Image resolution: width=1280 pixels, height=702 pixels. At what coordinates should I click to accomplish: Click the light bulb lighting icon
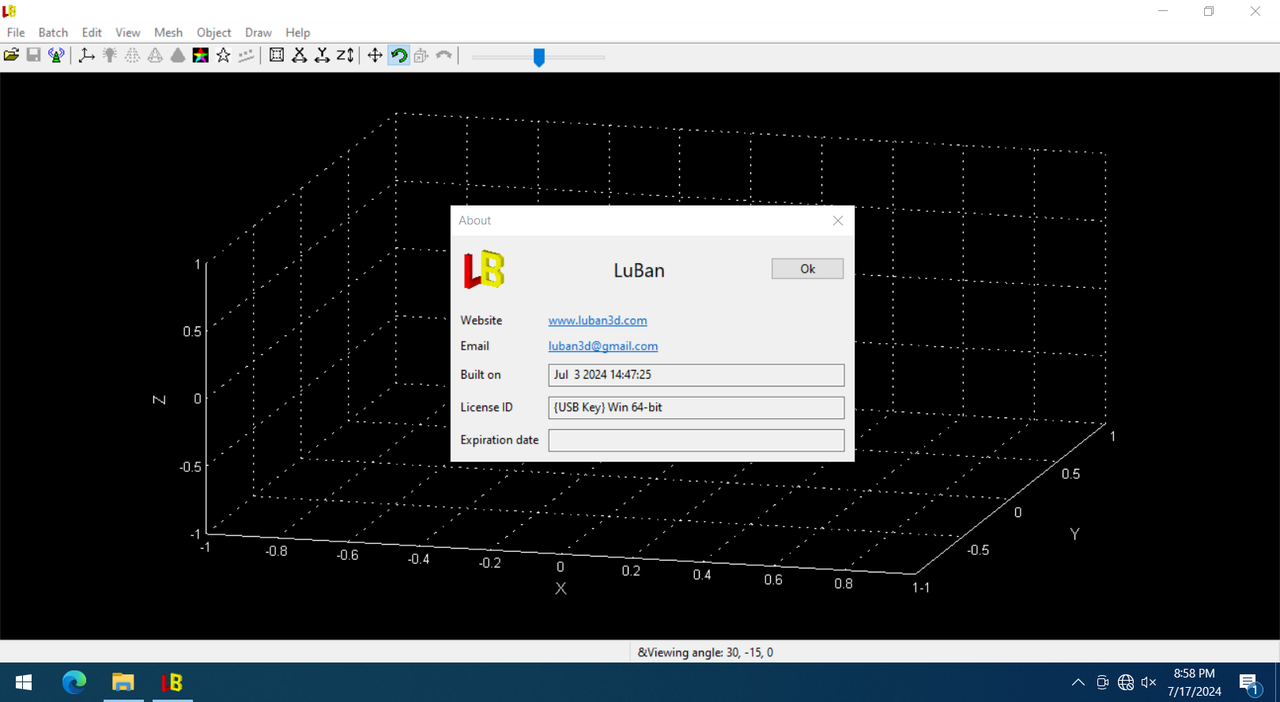tap(110, 56)
